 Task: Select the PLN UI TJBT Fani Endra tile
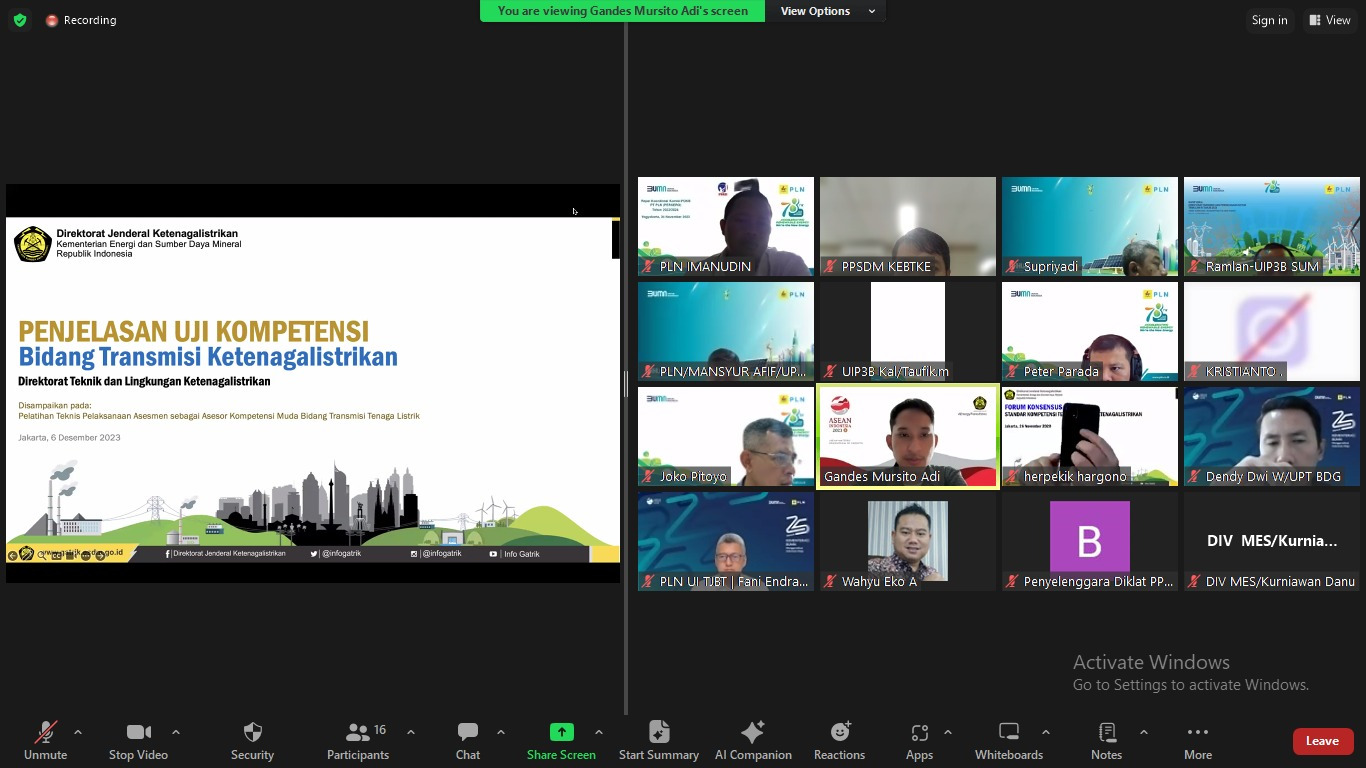tap(726, 542)
